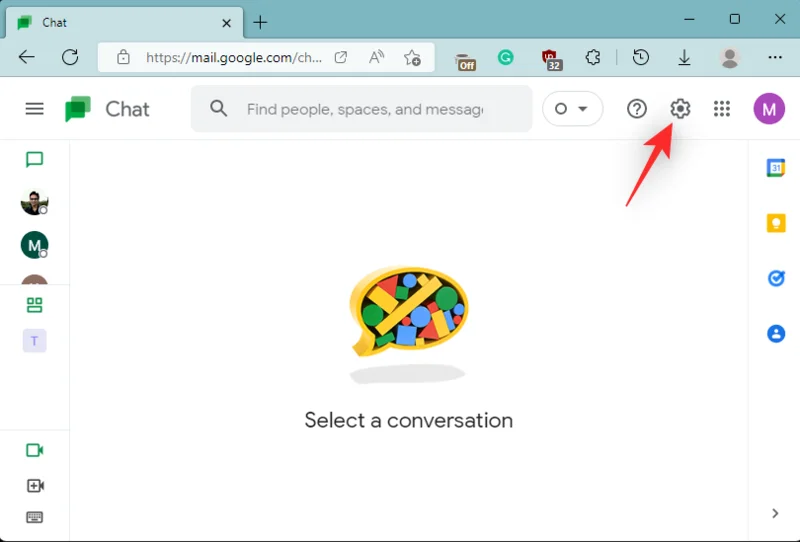
Task: Open the Chat section icon in sidebar
Action: 34,160
